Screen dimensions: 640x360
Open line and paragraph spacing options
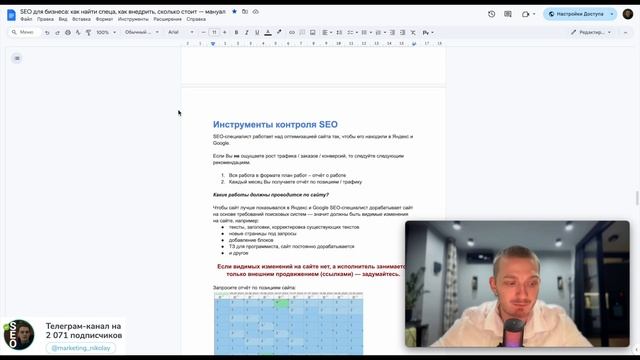click(339, 32)
